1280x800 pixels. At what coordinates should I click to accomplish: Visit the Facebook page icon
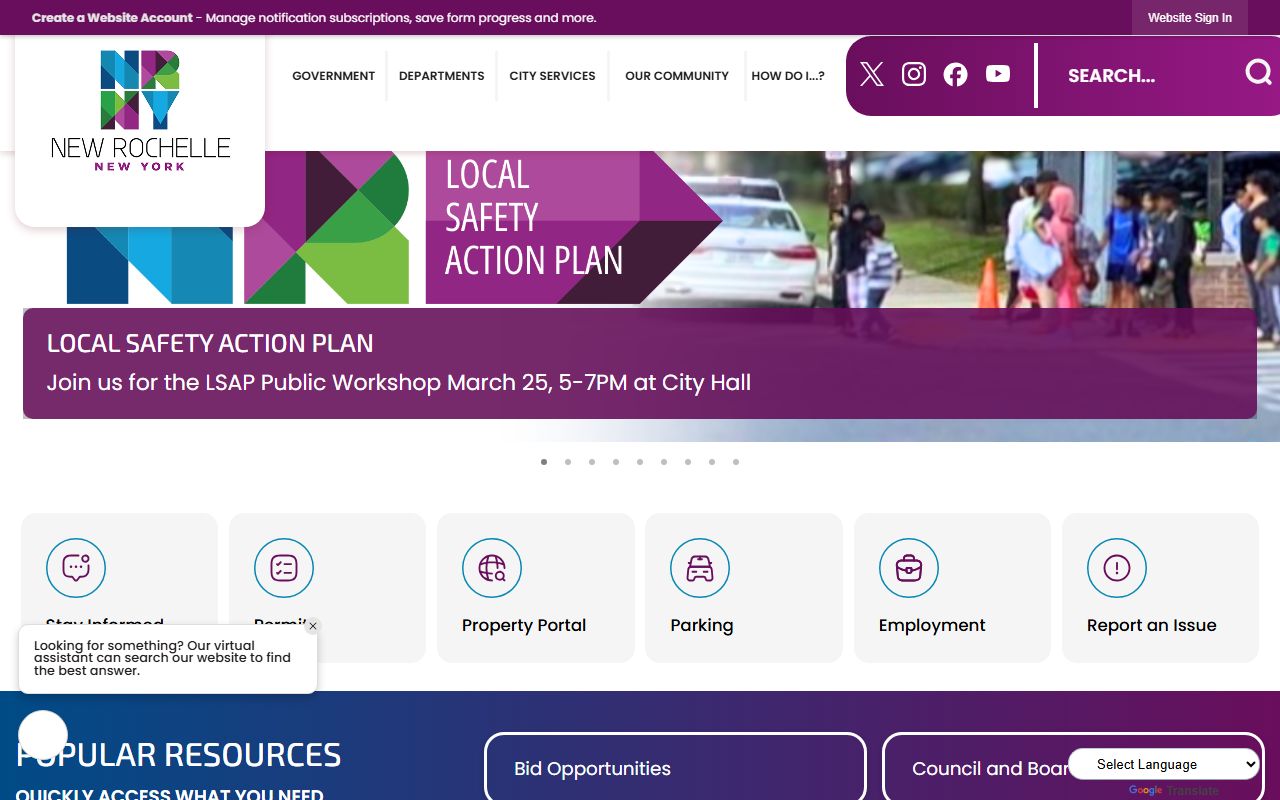tap(956, 74)
